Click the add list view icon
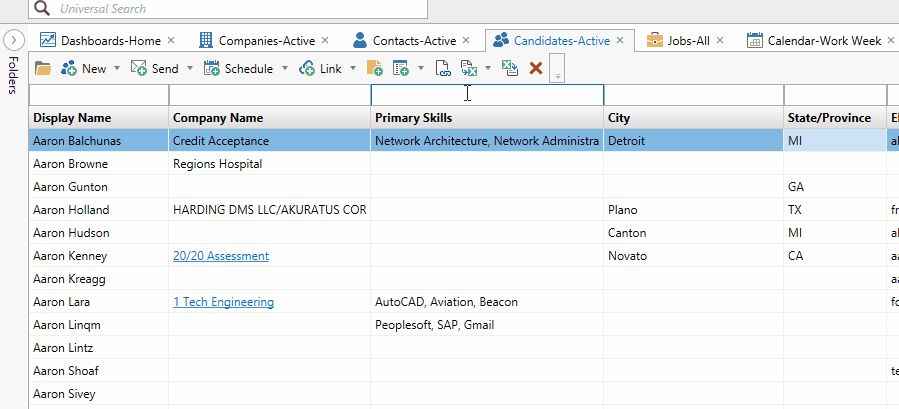 click(401, 69)
